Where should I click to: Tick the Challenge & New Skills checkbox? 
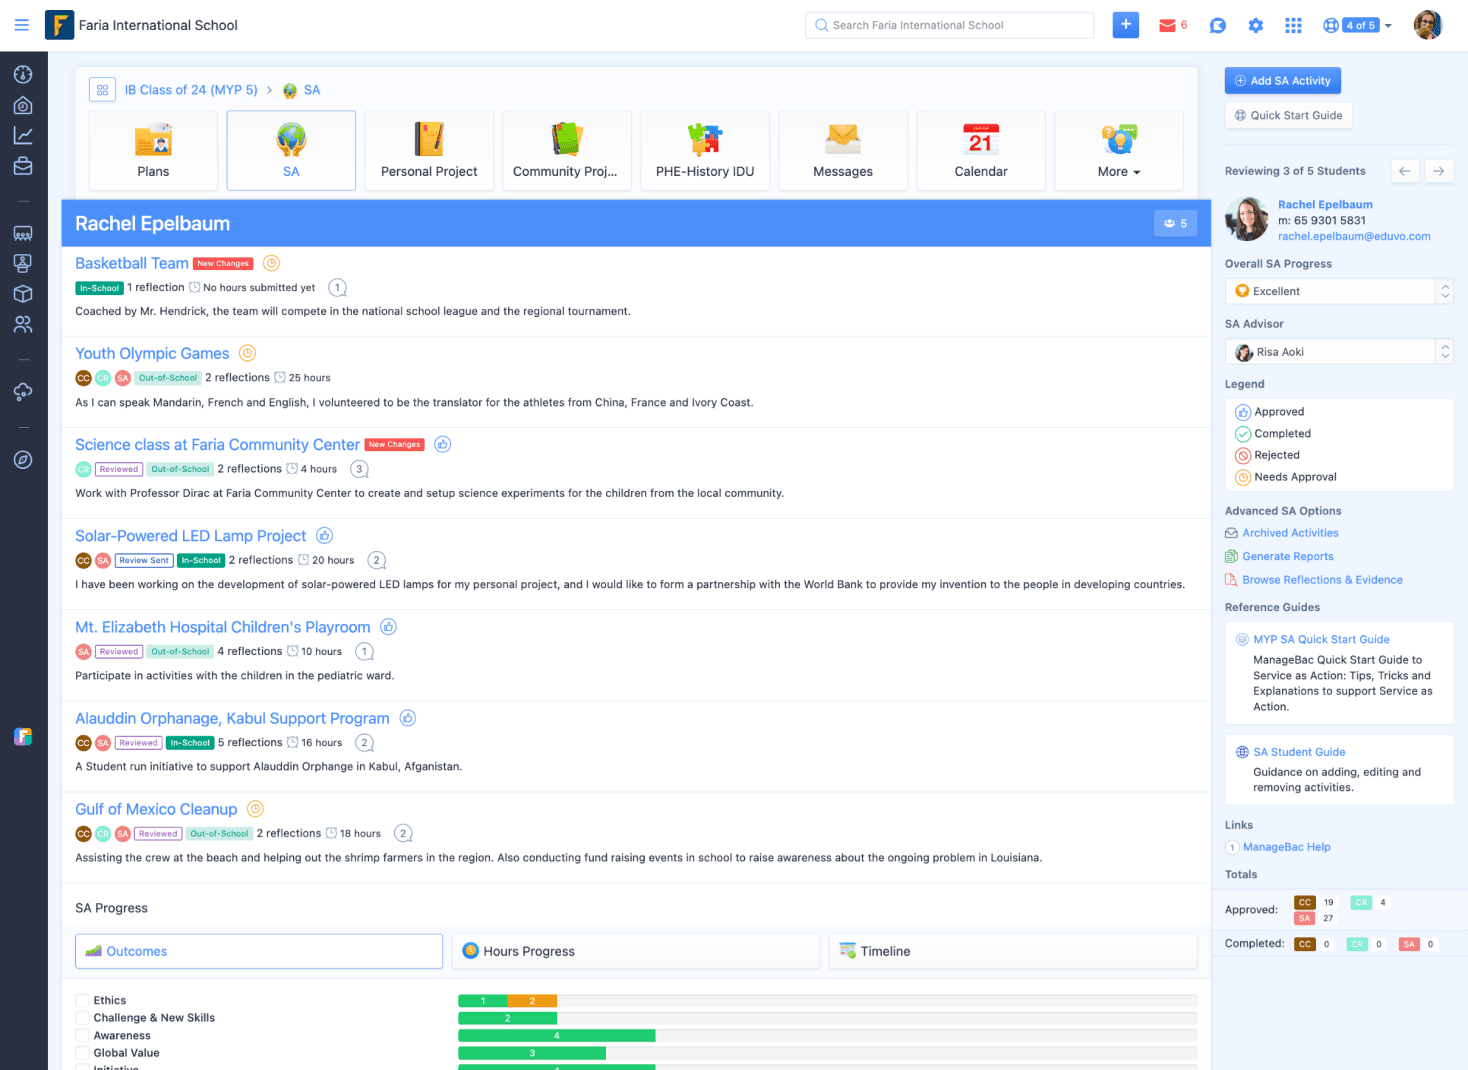tap(82, 1018)
